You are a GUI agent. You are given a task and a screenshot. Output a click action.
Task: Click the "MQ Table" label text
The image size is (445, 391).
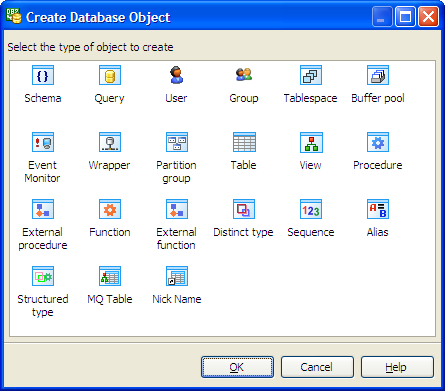coord(110,299)
